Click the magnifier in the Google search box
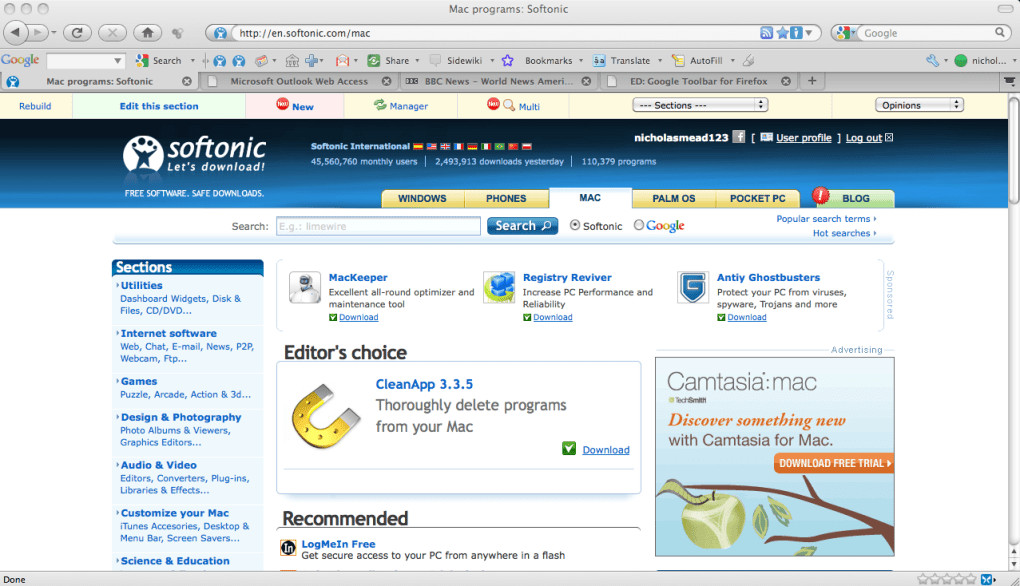This screenshot has height=586, width=1020. pos(1000,33)
